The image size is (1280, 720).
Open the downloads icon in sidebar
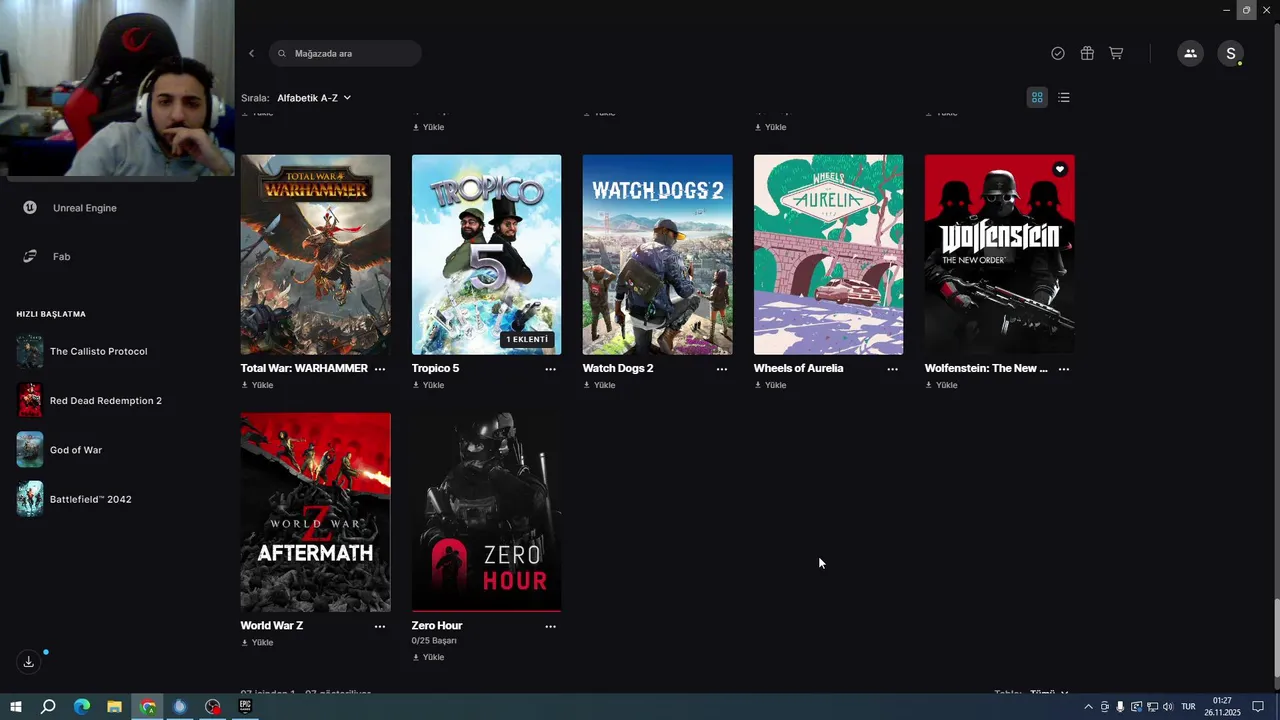point(29,662)
